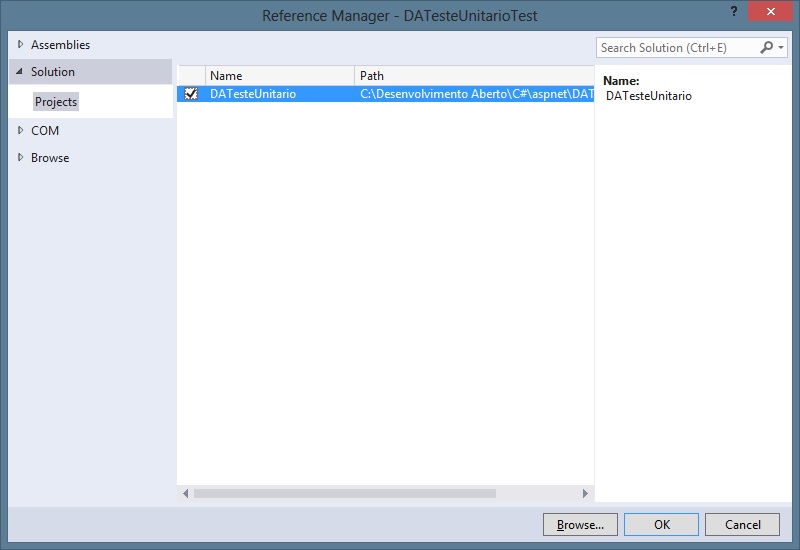The width and height of the screenshot is (800, 550).
Task: Collapse the Solution category arrow
Action: coord(20,72)
